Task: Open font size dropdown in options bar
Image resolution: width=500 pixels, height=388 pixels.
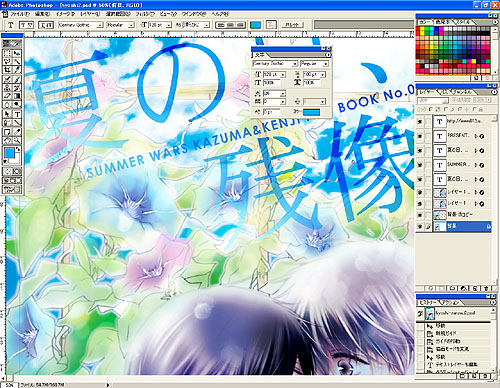Action: (169, 25)
